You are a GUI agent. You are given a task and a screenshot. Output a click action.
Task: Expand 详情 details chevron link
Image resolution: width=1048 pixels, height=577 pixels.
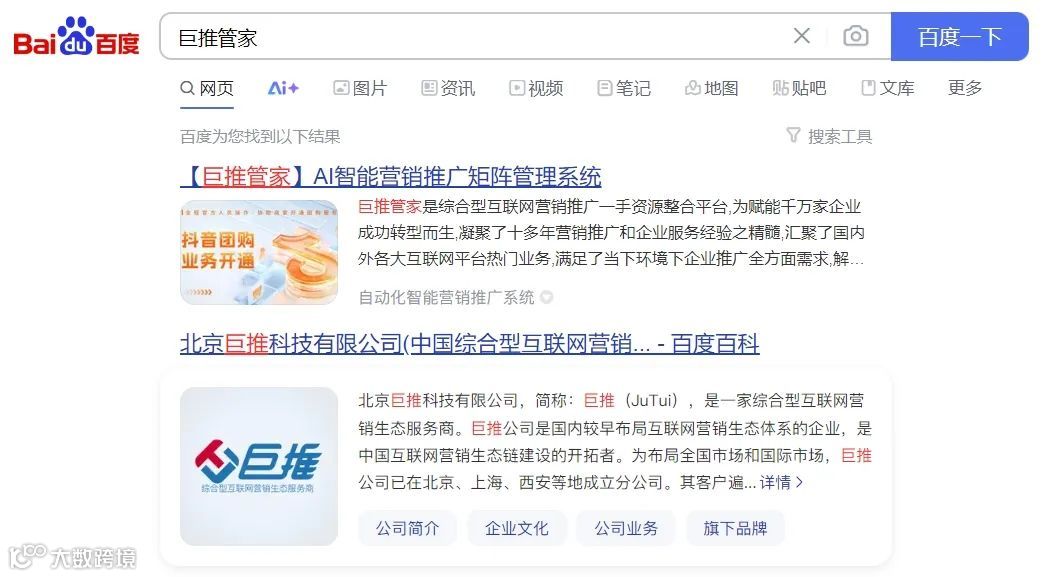[781, 482]
